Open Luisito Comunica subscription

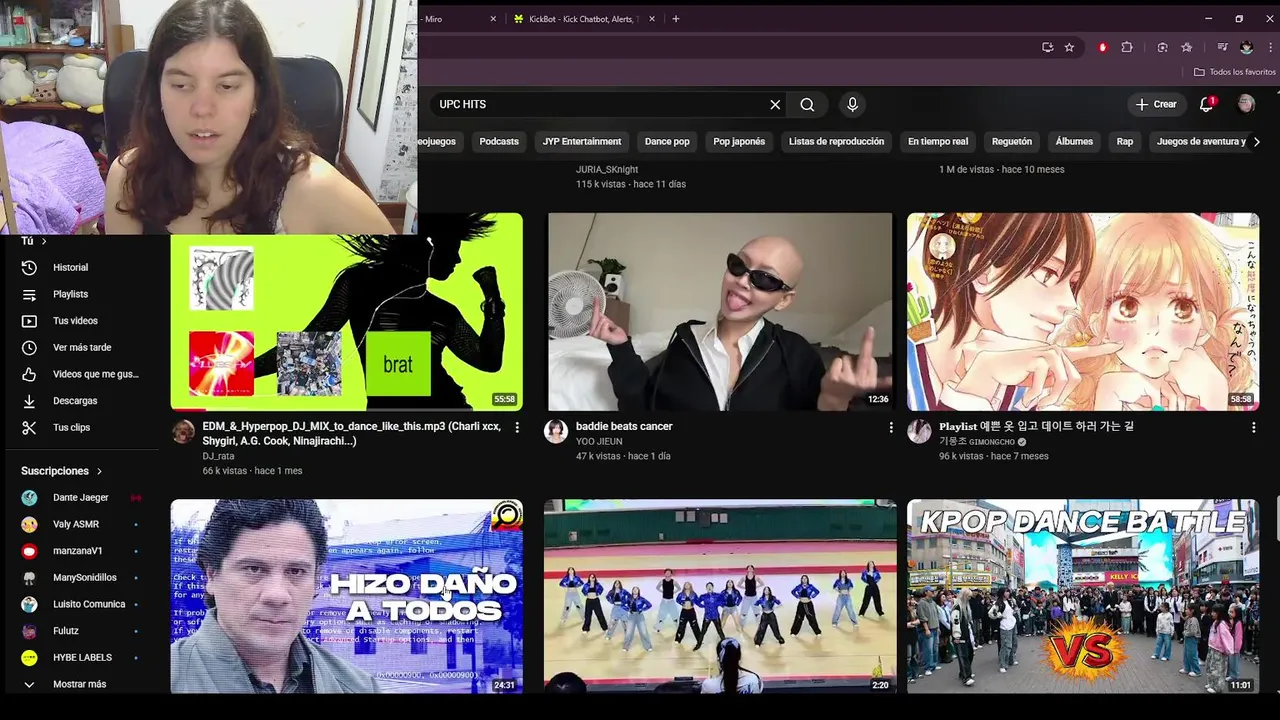[88, 604]
